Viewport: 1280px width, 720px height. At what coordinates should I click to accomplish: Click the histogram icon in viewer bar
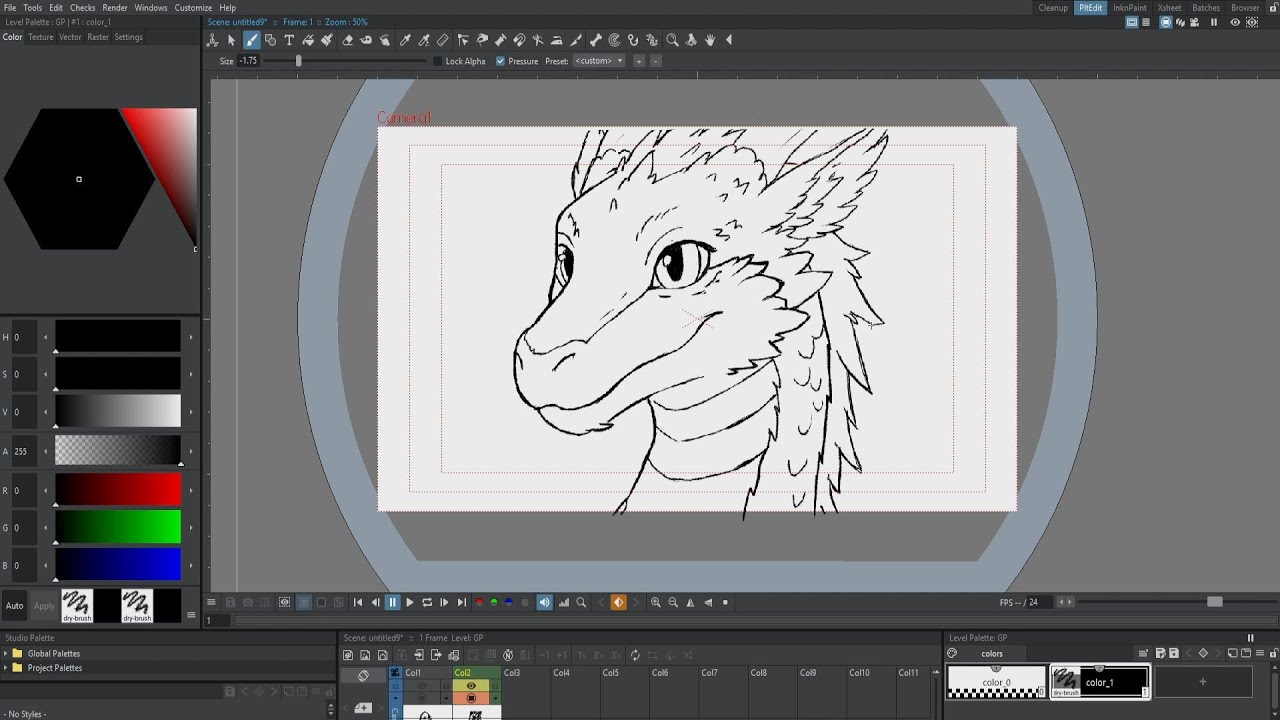tap(563, 602)
